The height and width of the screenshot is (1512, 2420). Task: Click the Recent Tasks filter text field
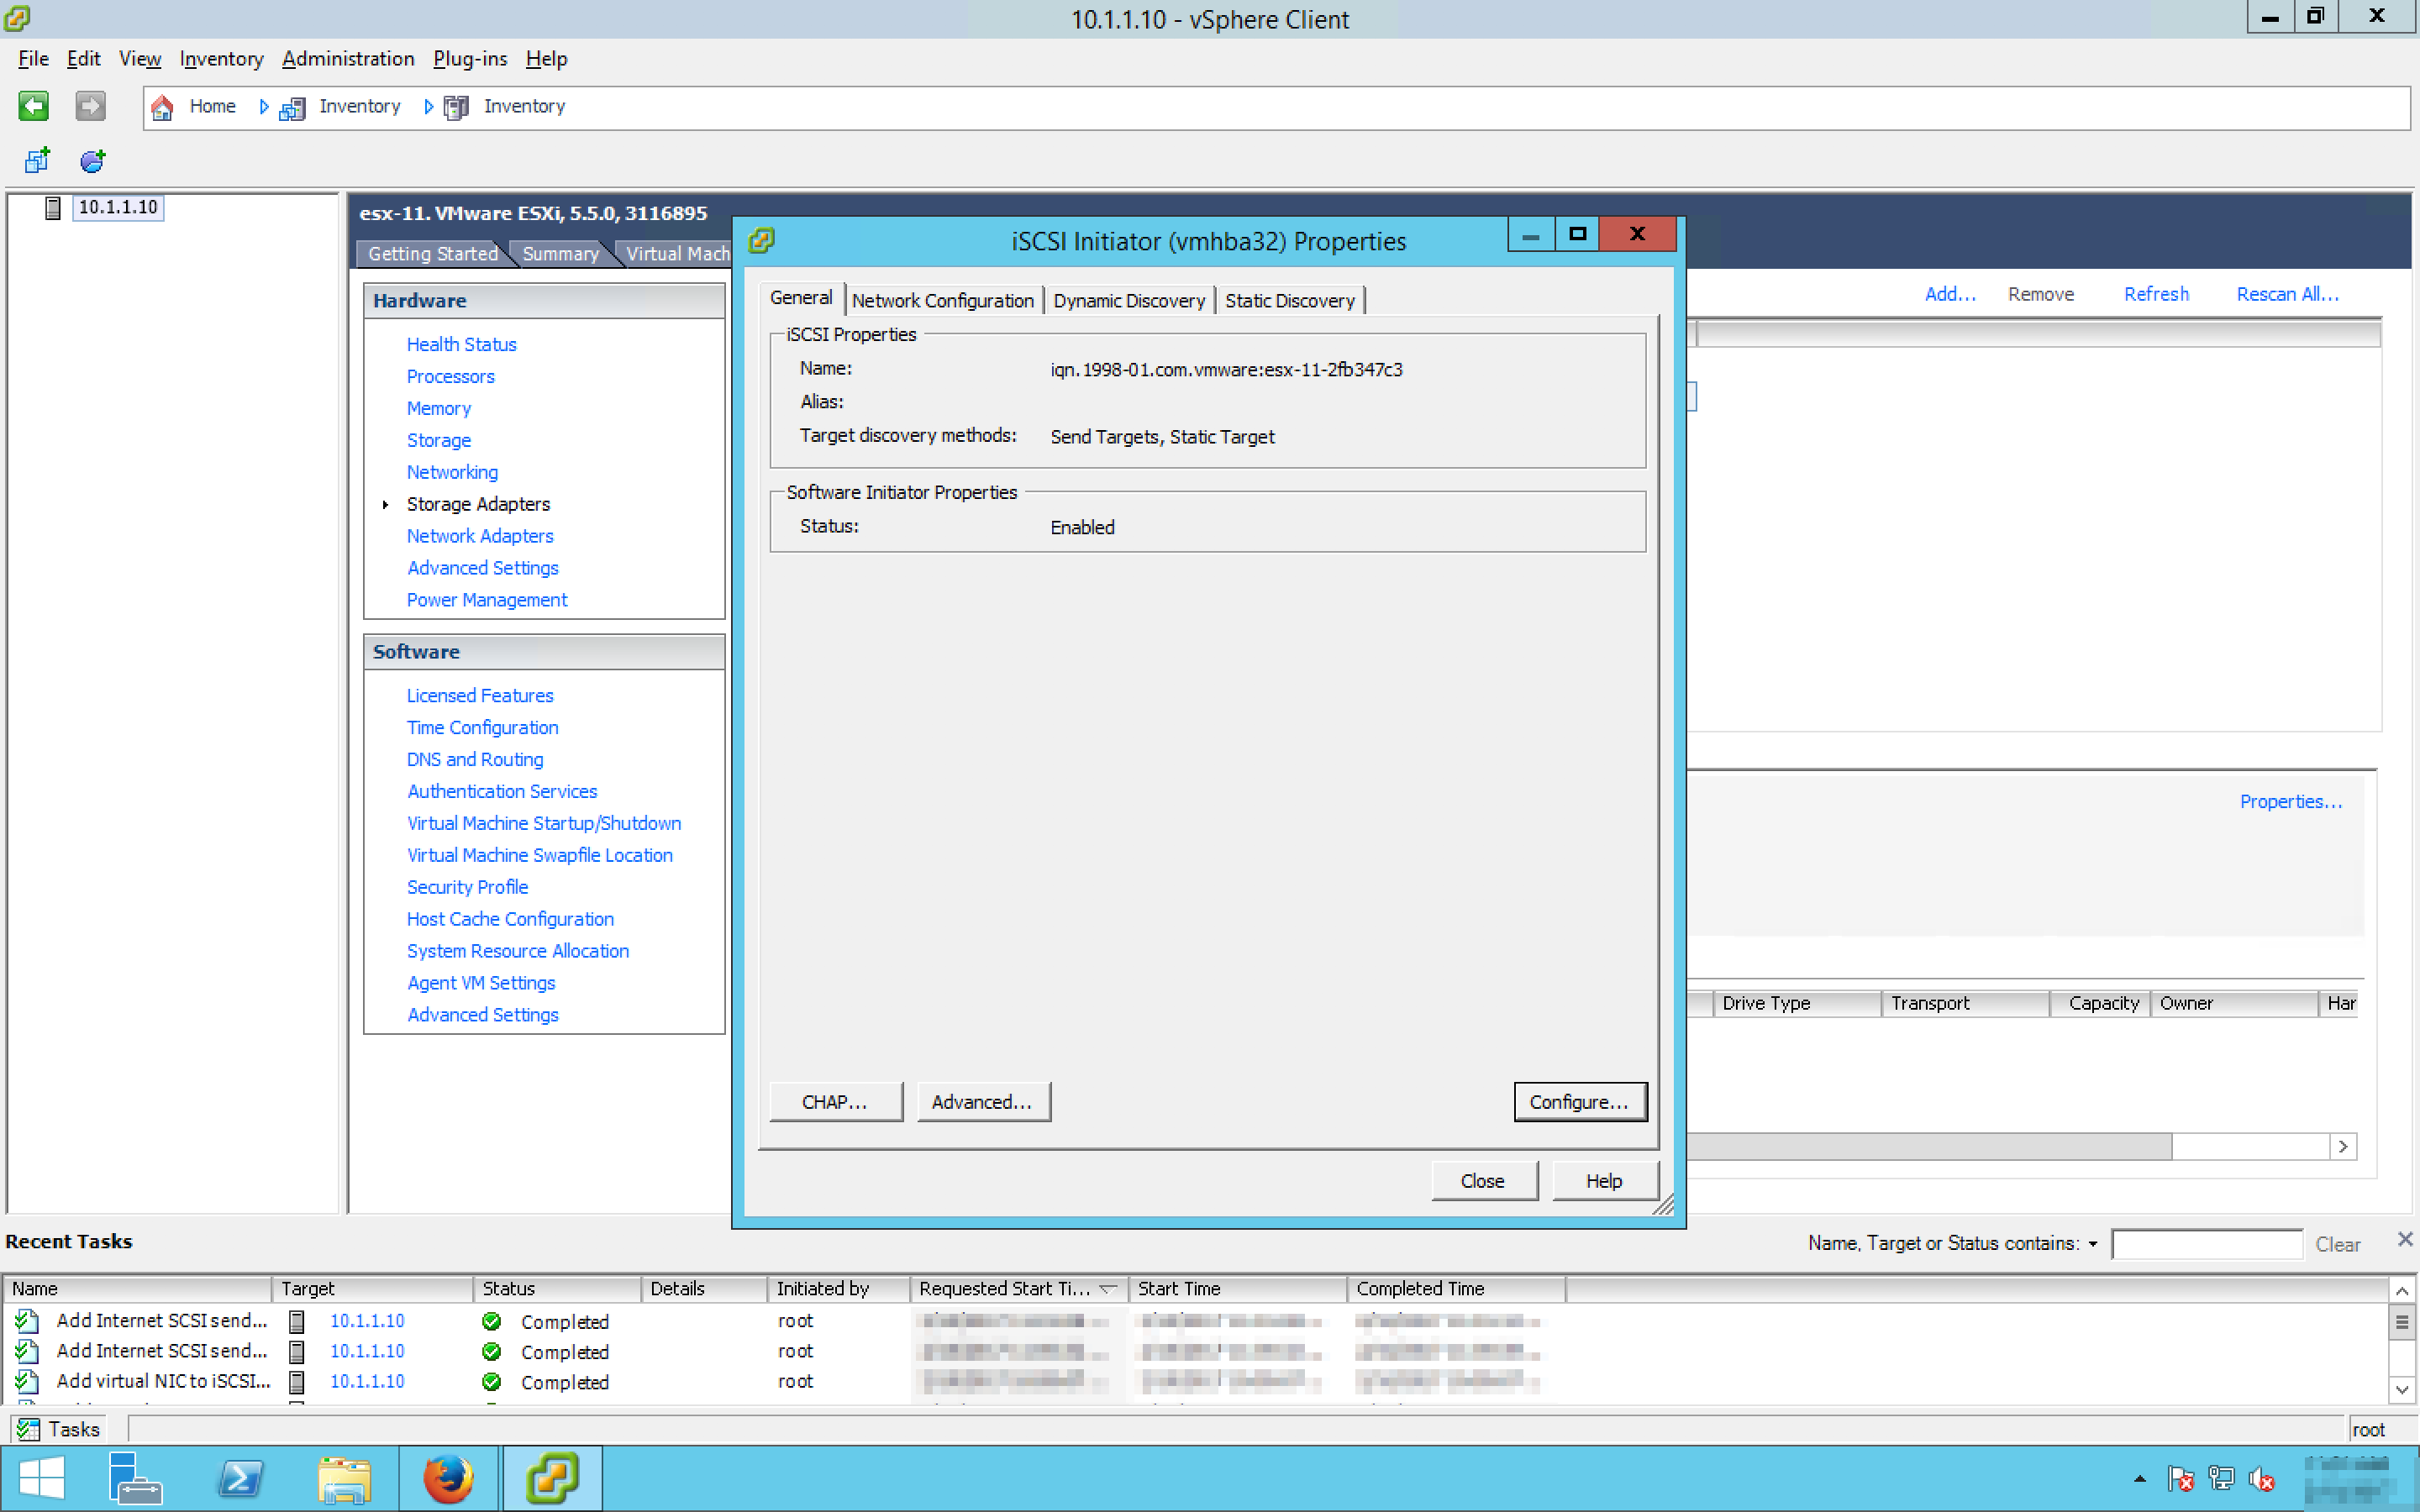(2206, 1244)
